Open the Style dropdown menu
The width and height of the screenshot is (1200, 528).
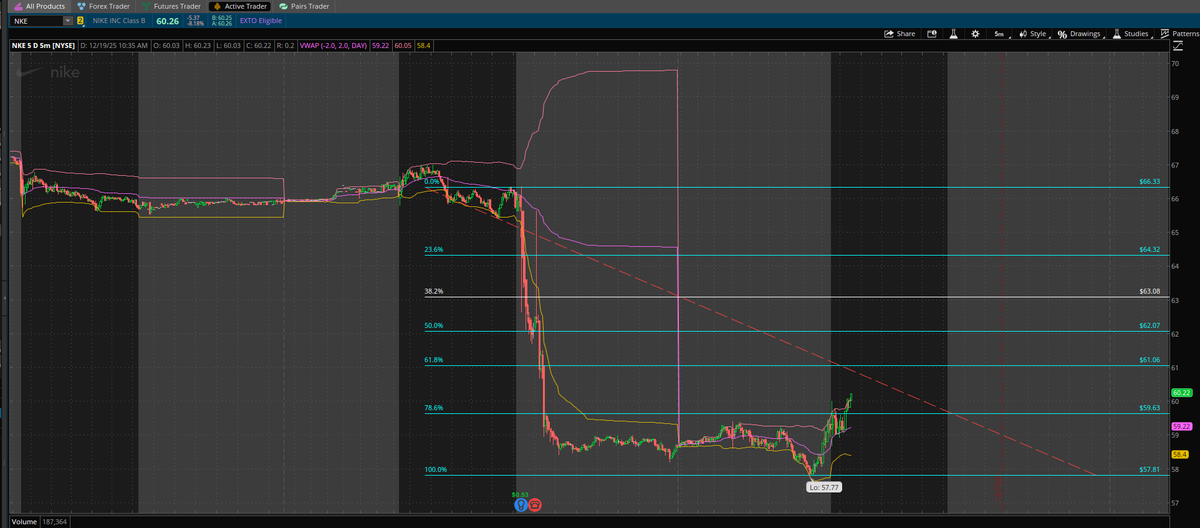click(1032, 34)
